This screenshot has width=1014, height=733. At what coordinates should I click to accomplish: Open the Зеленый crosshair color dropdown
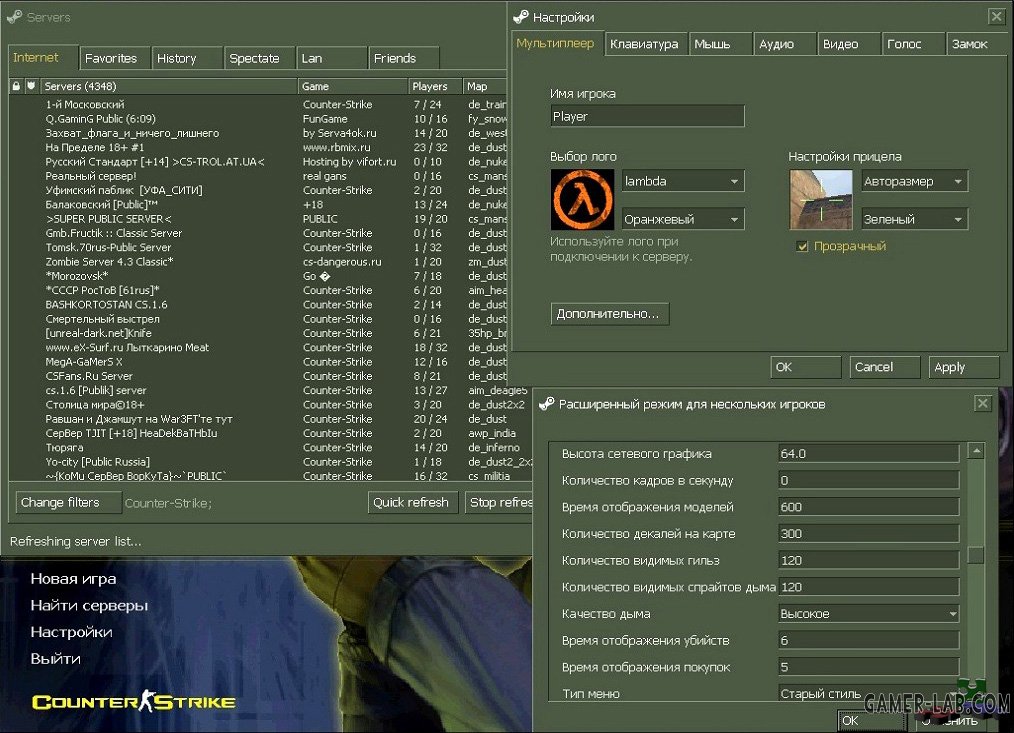click(x=914, y=219)
